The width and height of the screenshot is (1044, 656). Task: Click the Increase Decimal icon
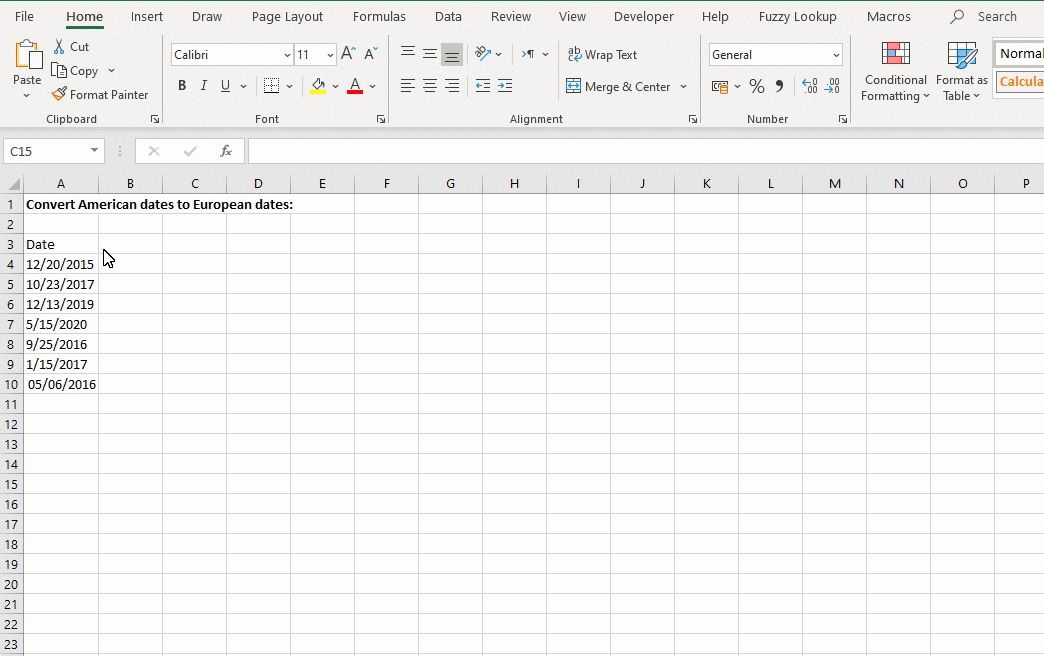(x=810, y=86)
